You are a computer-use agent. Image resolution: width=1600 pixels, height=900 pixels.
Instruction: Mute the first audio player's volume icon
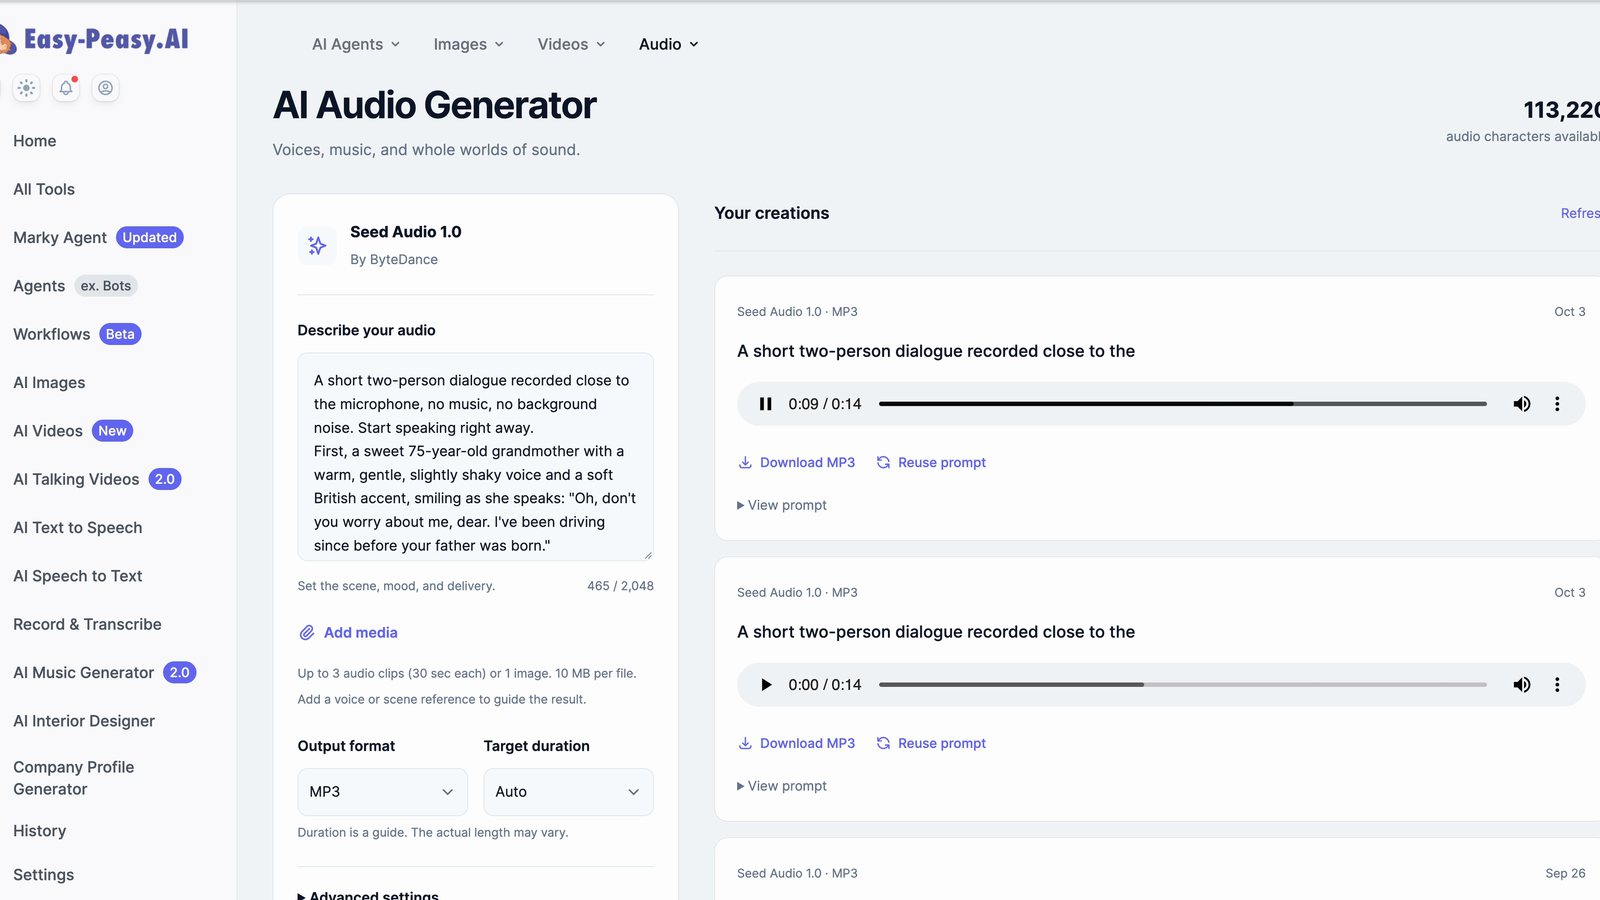(1522, 404)
